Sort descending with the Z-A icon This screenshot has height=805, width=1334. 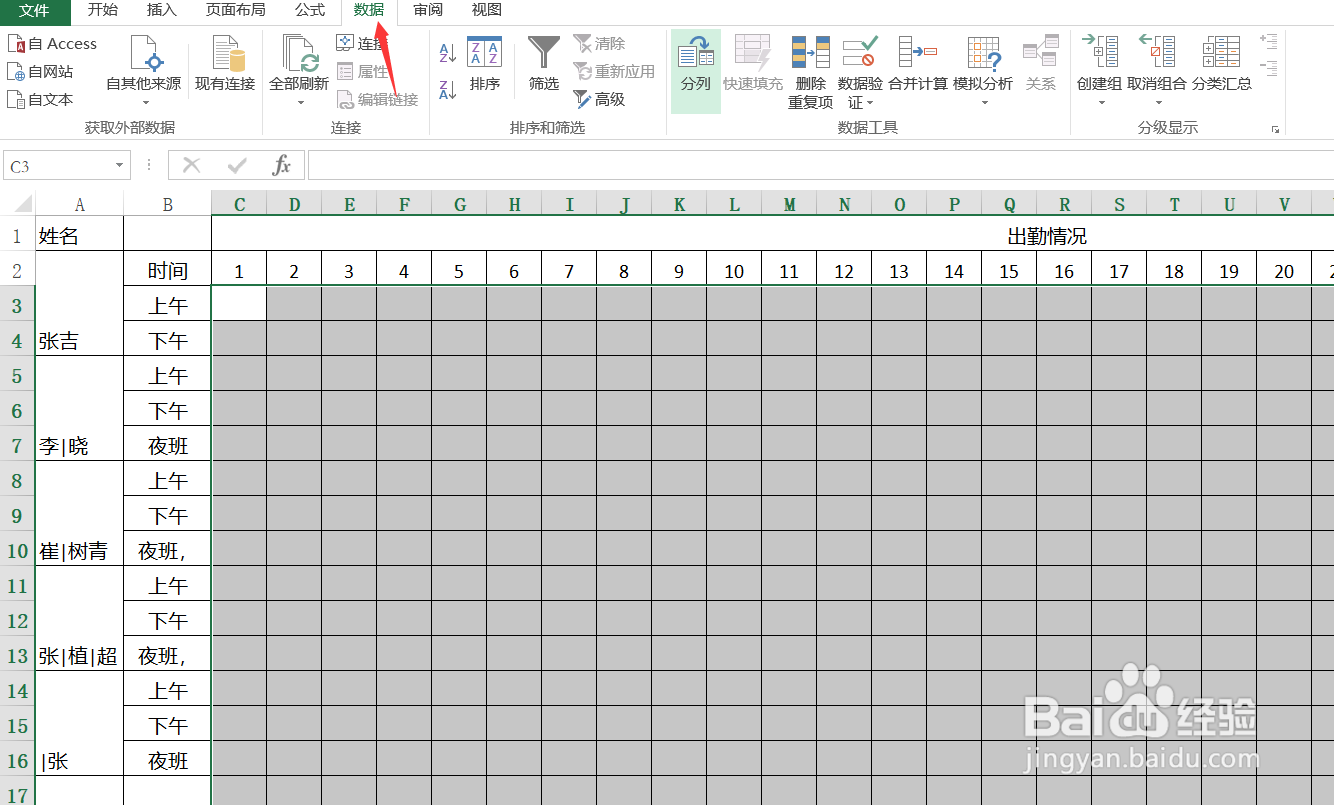[448, 90]
